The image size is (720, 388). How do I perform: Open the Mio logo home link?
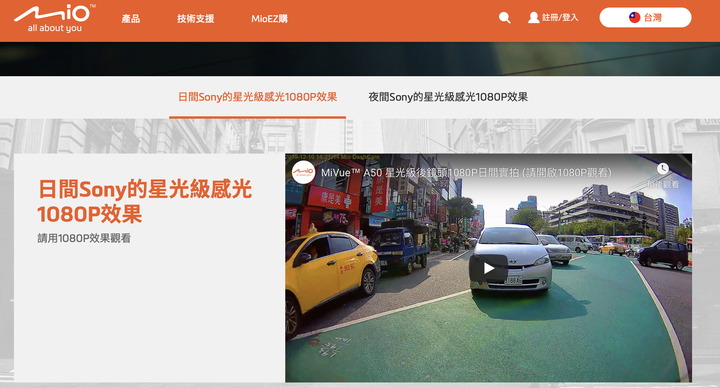54,18
